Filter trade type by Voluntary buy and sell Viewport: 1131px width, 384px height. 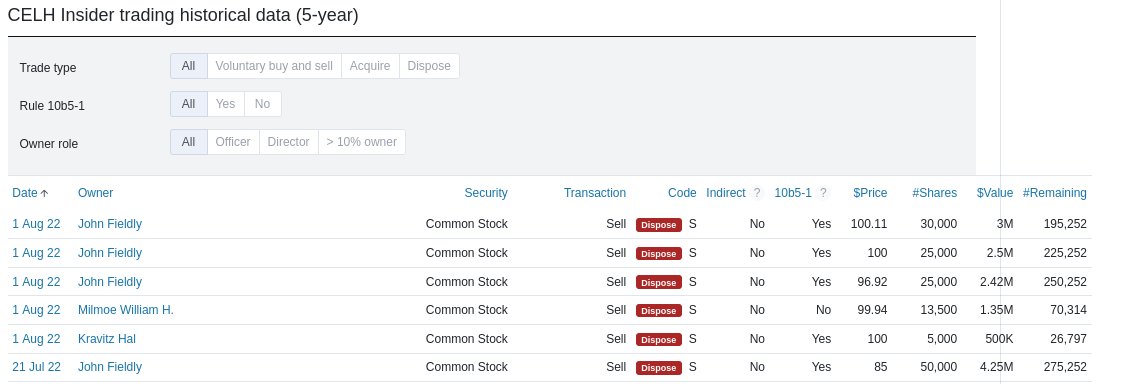pos(274,66)
